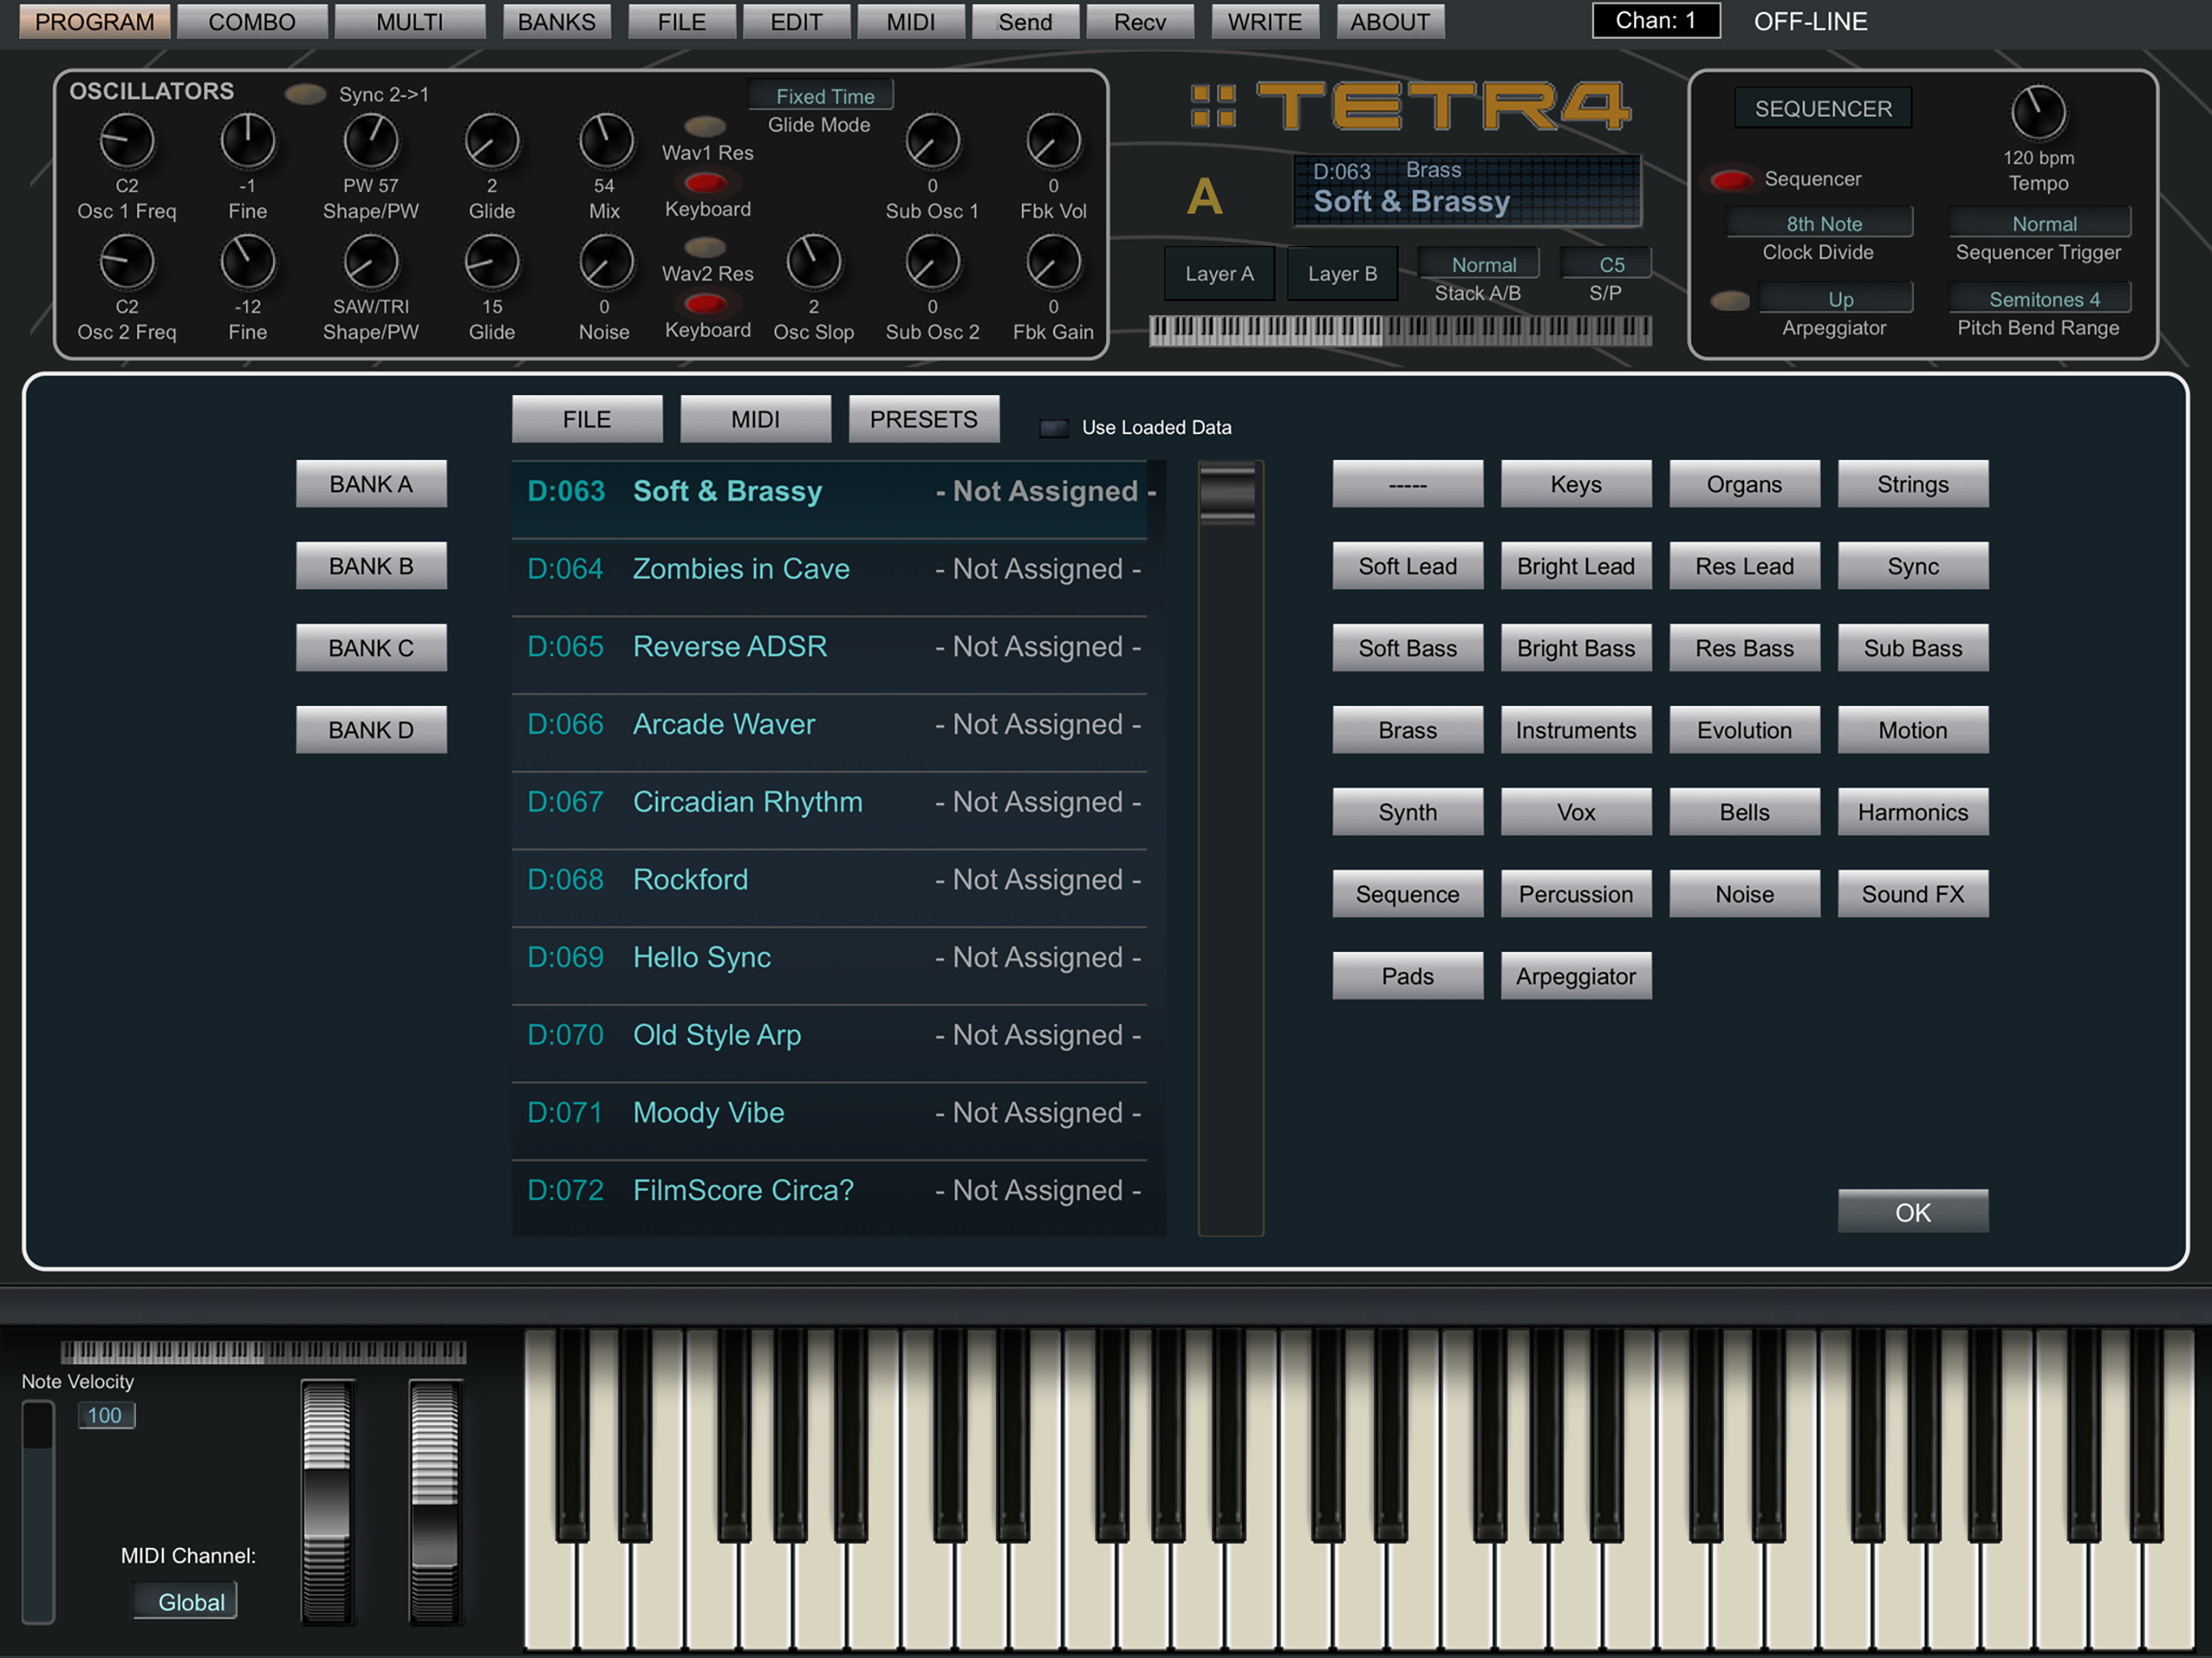2212x1658 pixels.
Task: Click the Send button
Action: 1025,22
